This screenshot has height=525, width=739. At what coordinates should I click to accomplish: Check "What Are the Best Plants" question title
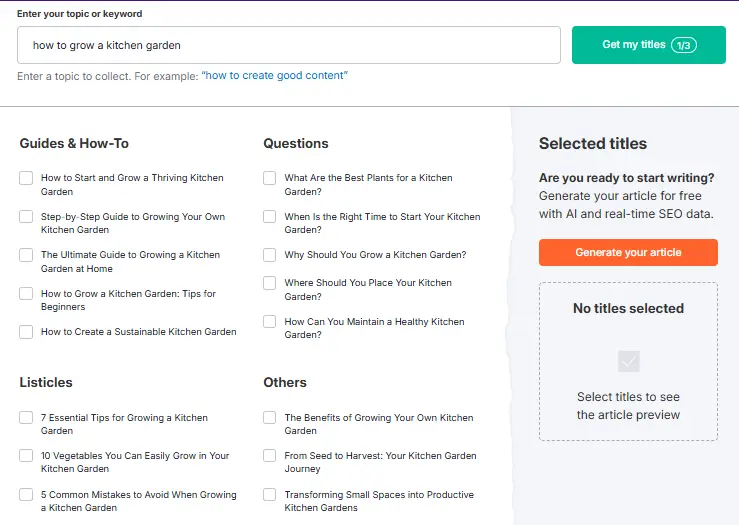(x=270, y=178)
